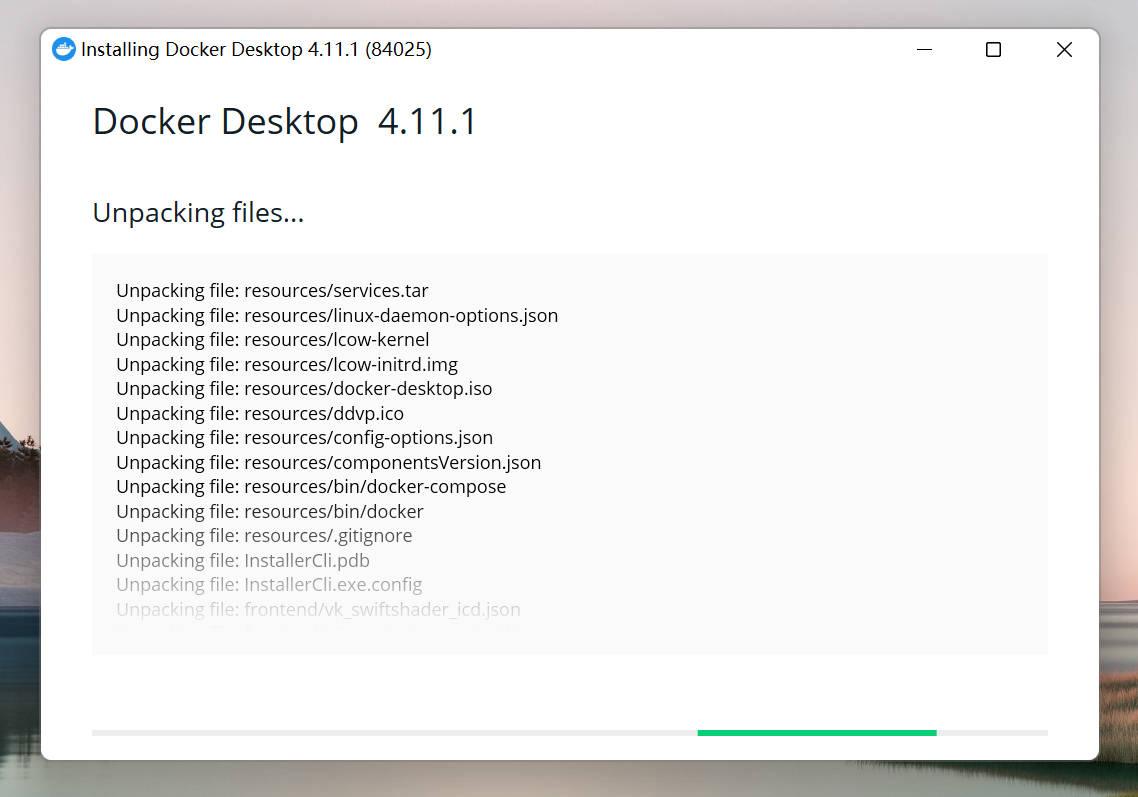
Task: Select the 'resources/services.tar' log entry
Action: pos(272,290)
